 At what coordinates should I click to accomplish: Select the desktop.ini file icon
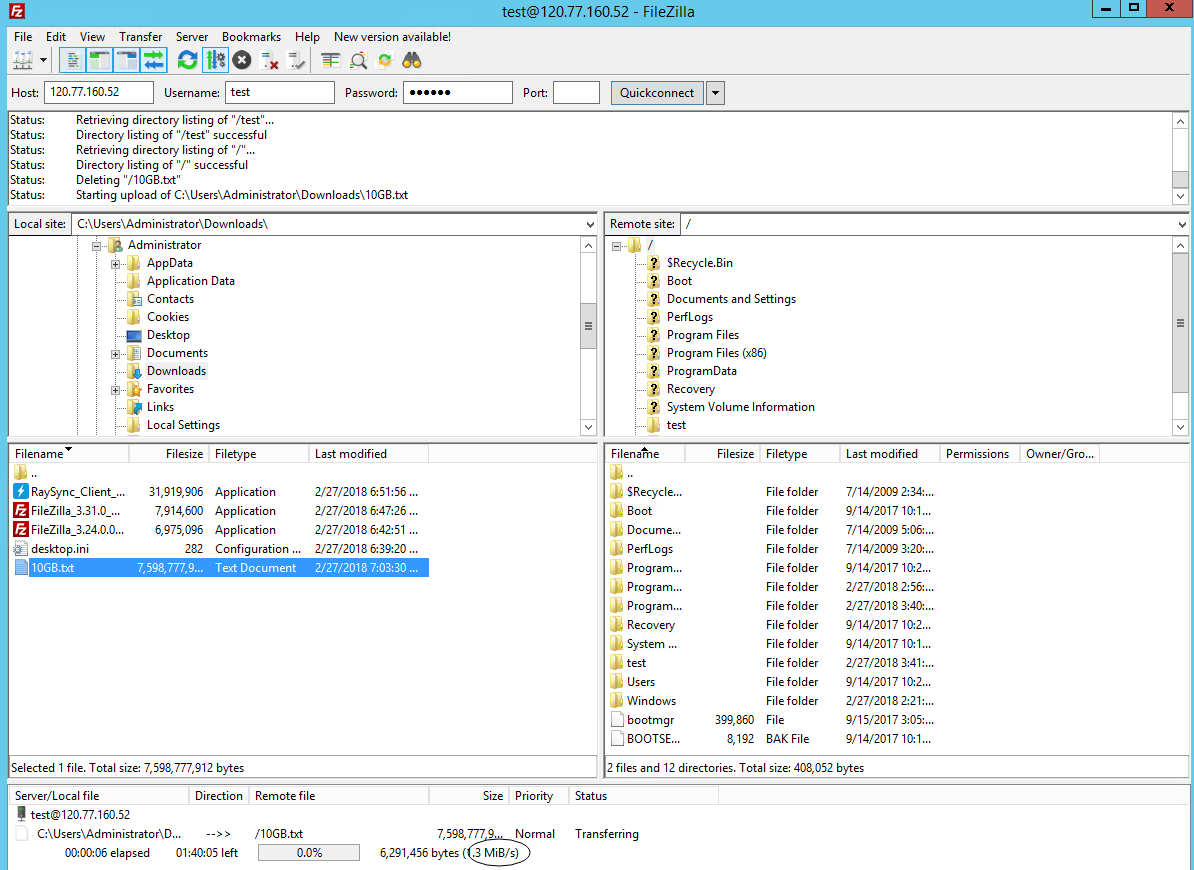(x=21, y=549)
